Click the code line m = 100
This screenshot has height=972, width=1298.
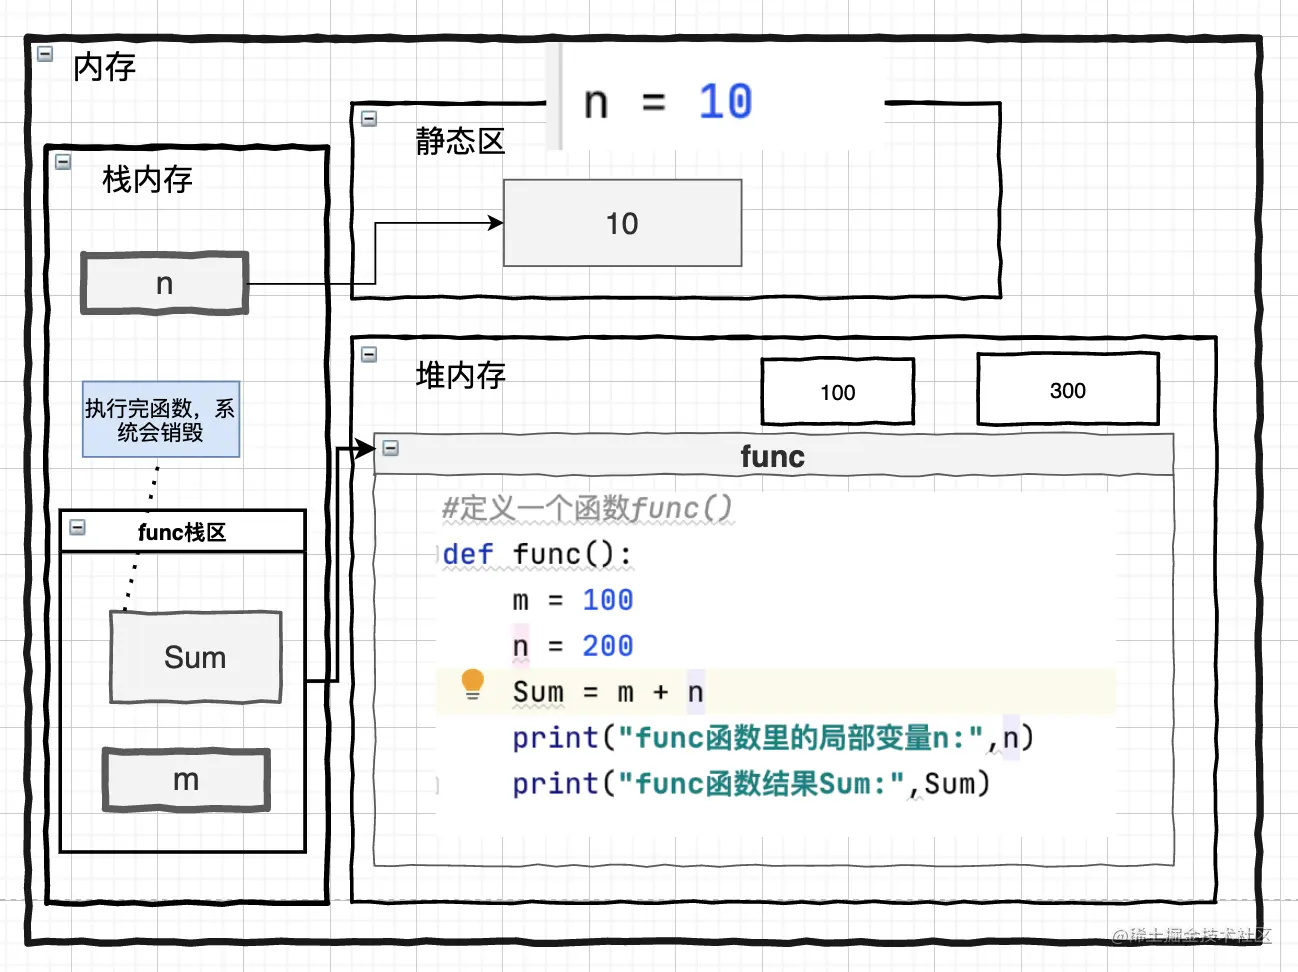(573, 600)
